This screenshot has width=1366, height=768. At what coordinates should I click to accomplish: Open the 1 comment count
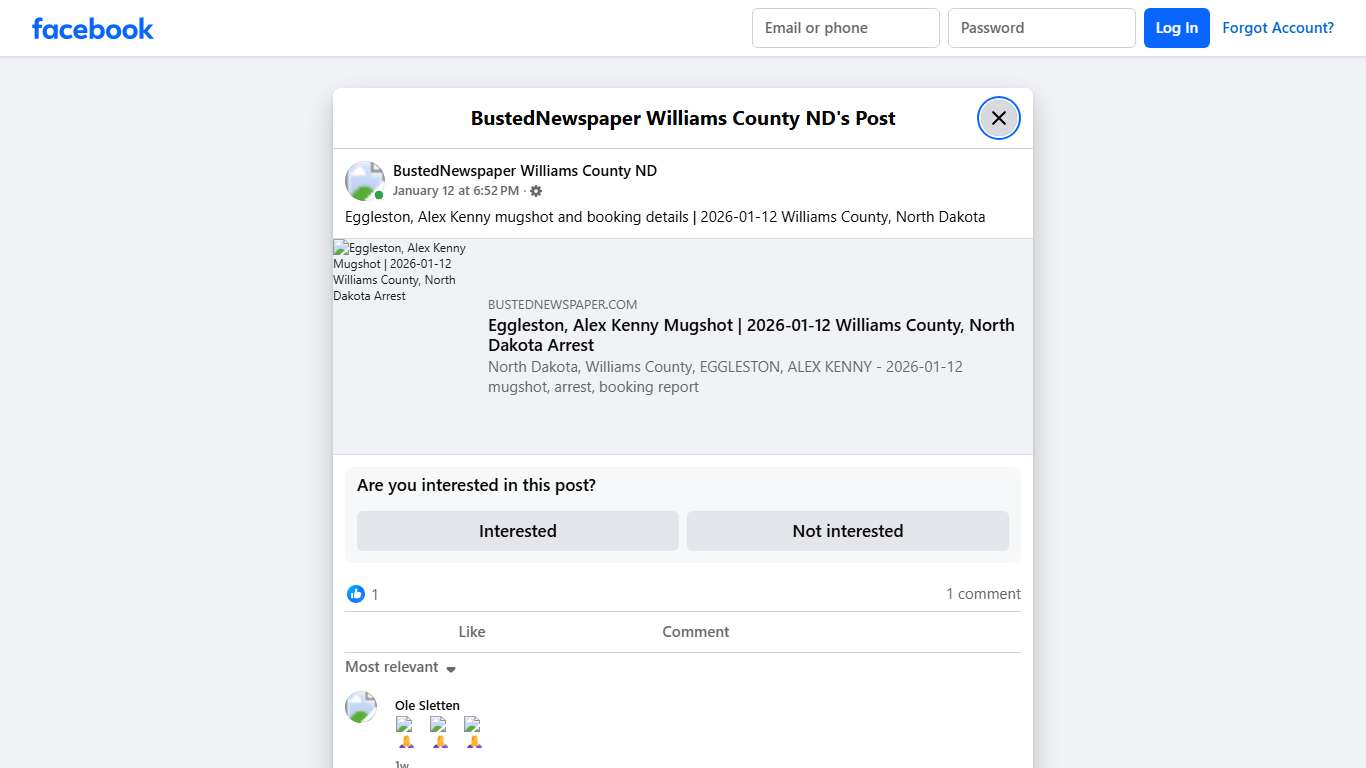(983, 593)
